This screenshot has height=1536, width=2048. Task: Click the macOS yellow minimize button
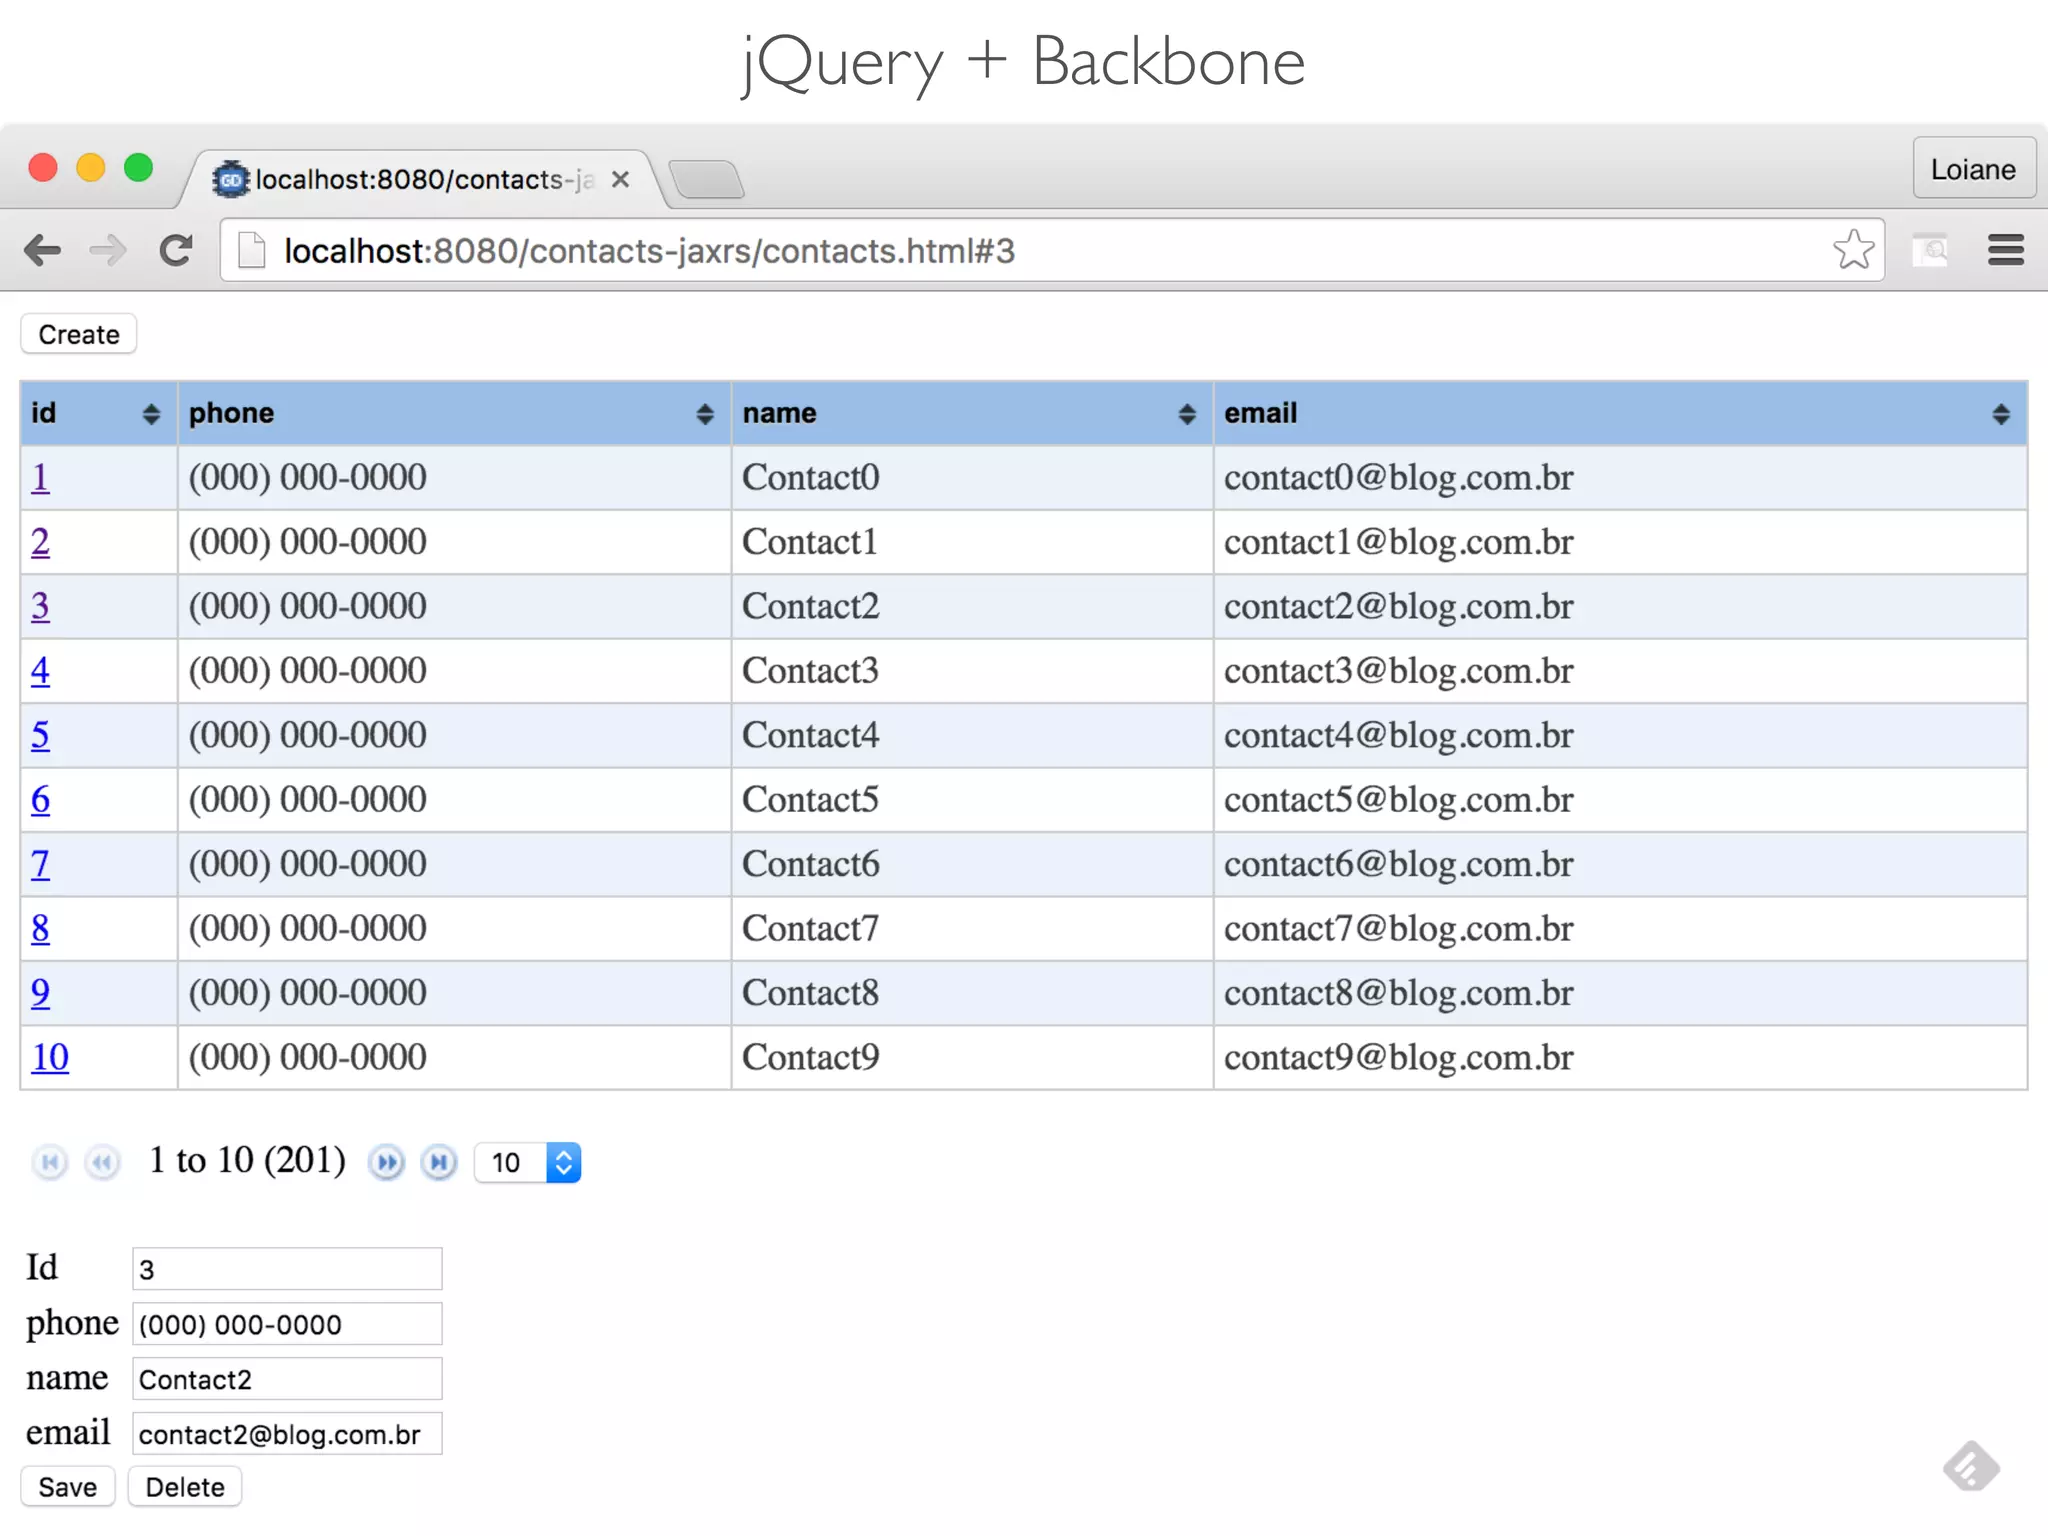[x=91, y=167]
